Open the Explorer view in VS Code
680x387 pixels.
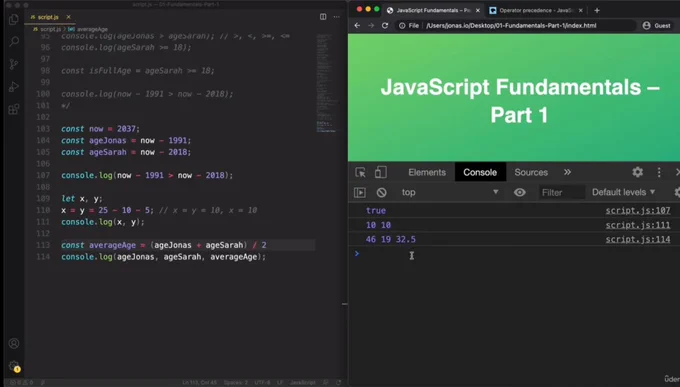coord(14,20)
